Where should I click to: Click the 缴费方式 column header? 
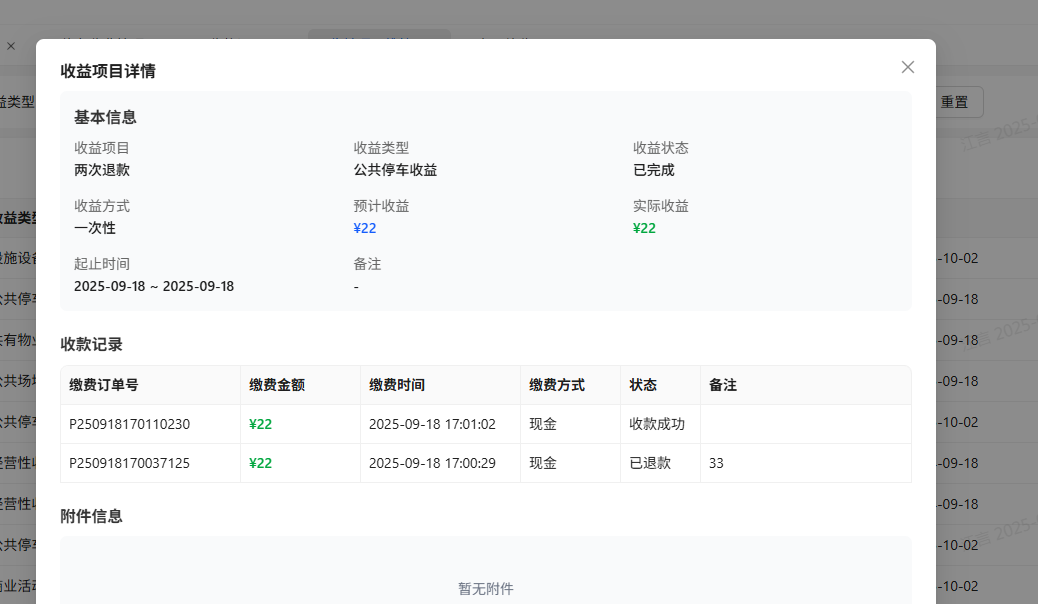tap(557, 385)
